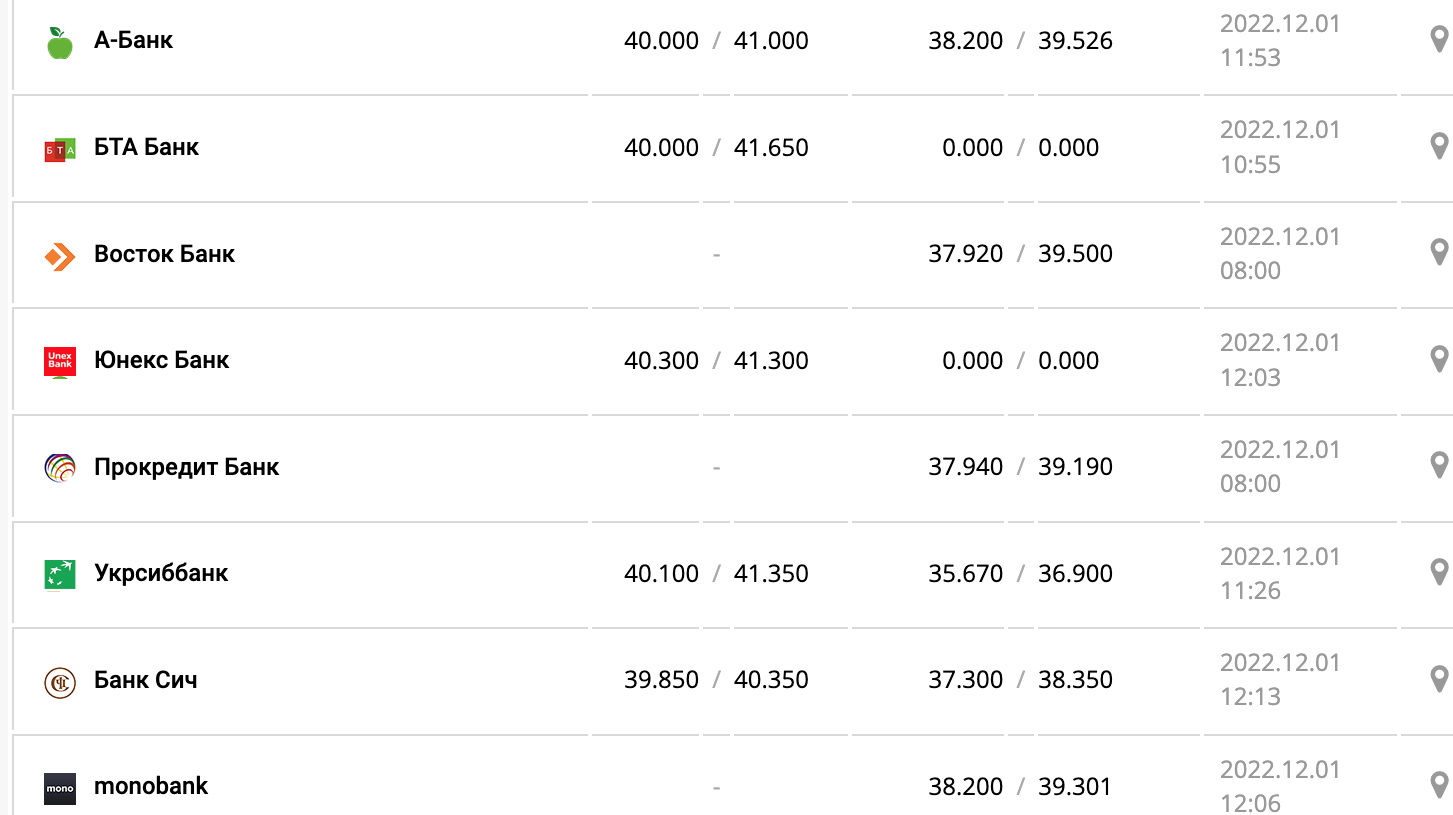Viewport: 1453px width, 815px height.
Task: Click Банк Сич 39.850 / 40.350 rate
Action: click(716, 680)
